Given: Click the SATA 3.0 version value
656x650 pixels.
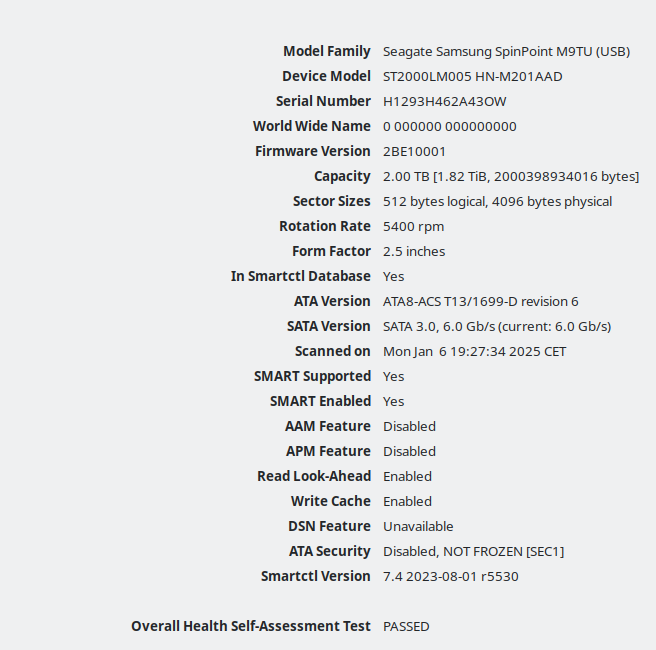Looking at the screenshot, I should tap(497, 327).
